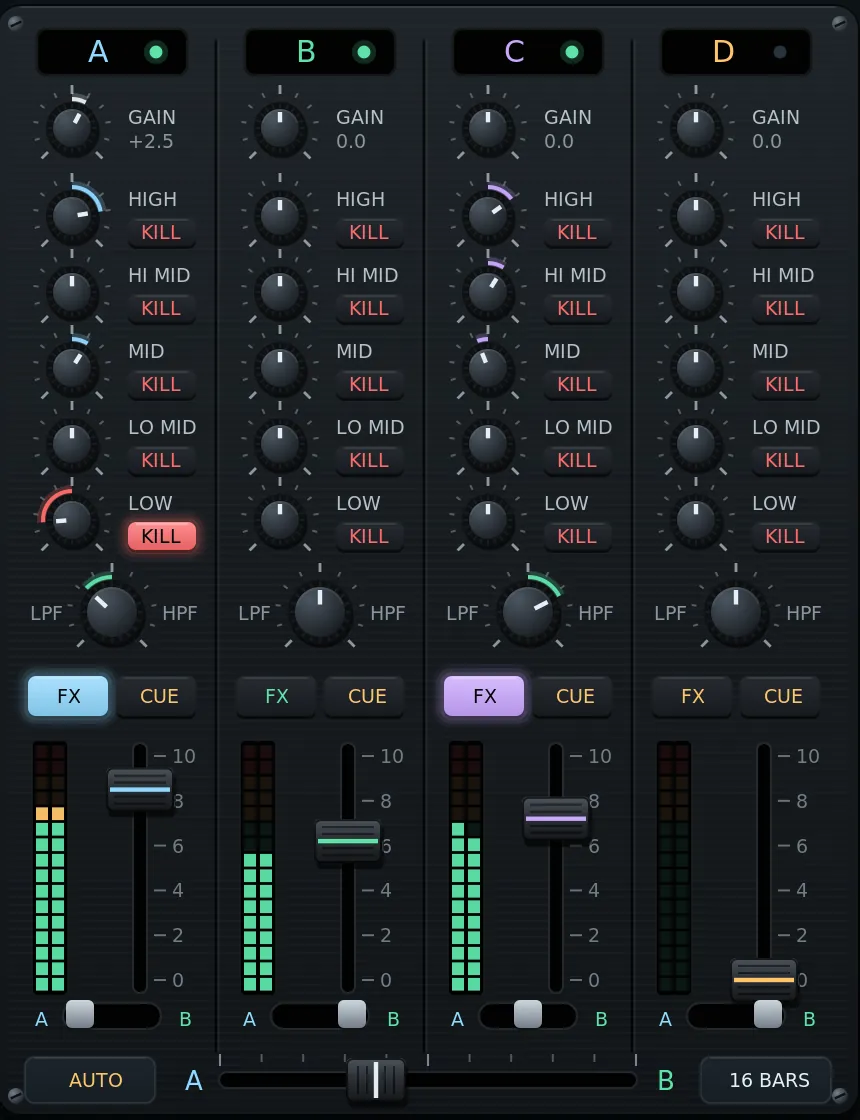Select channel A header
860x1120 pixels.
pos(111,52)
